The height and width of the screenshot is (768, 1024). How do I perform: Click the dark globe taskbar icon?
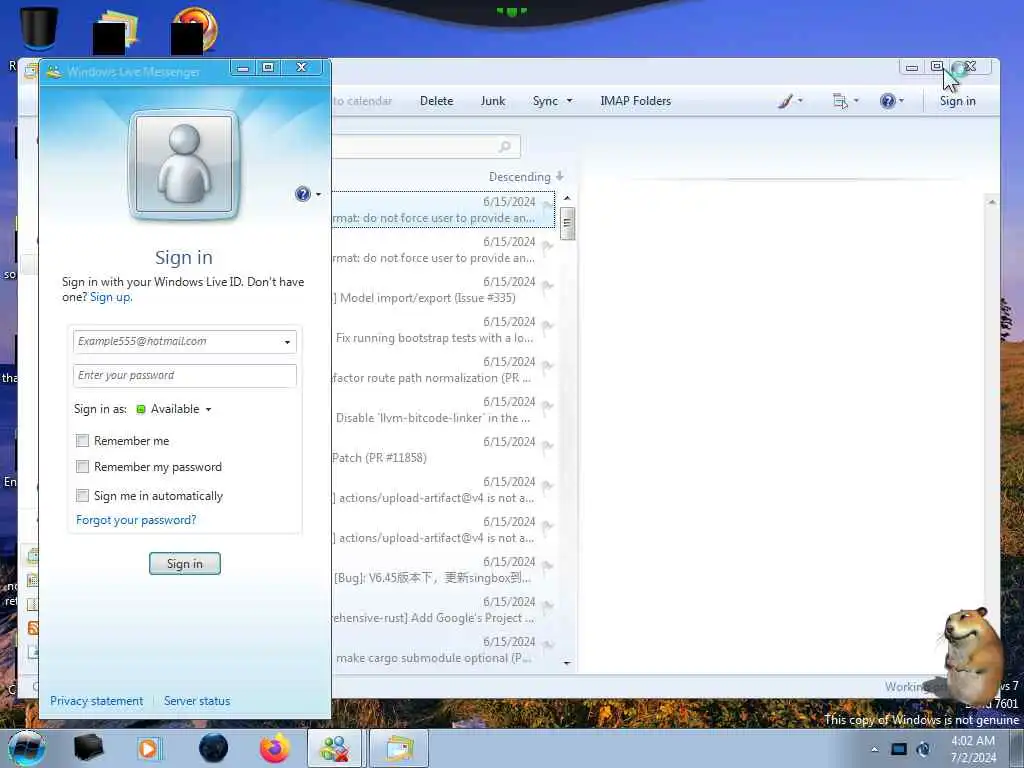pos(214,748)
